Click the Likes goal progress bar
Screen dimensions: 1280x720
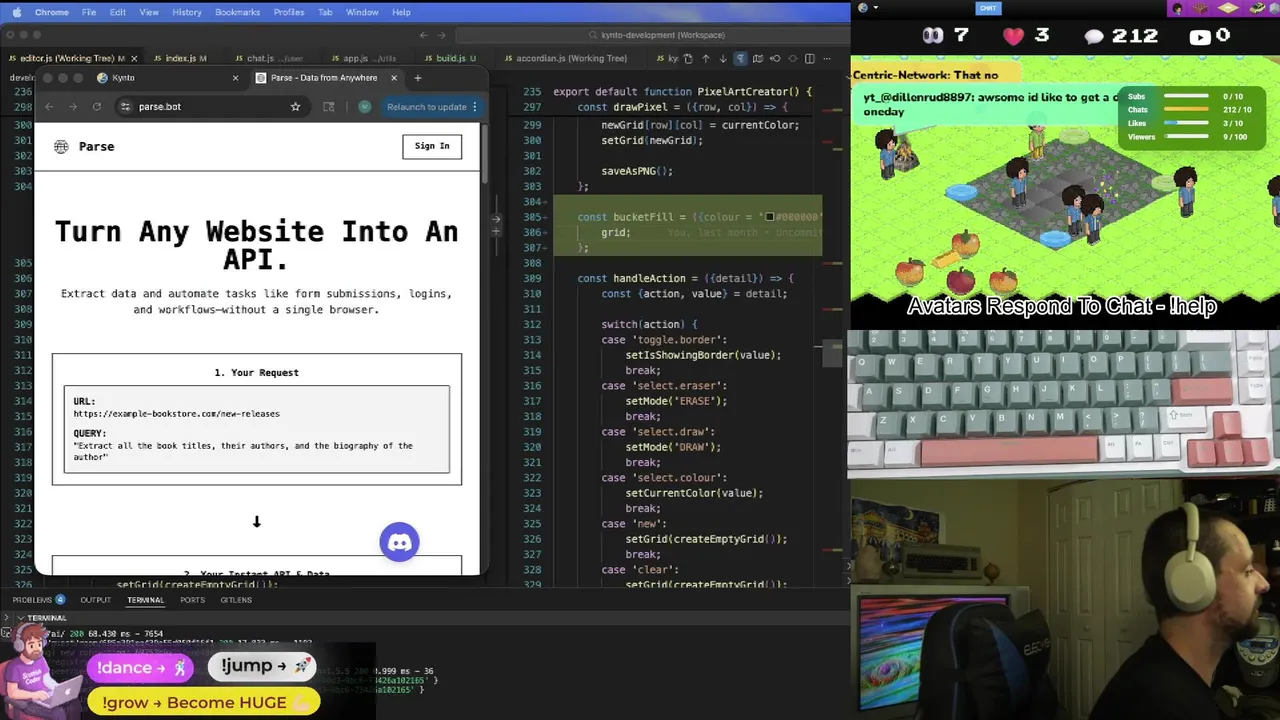click(1186, 123)
